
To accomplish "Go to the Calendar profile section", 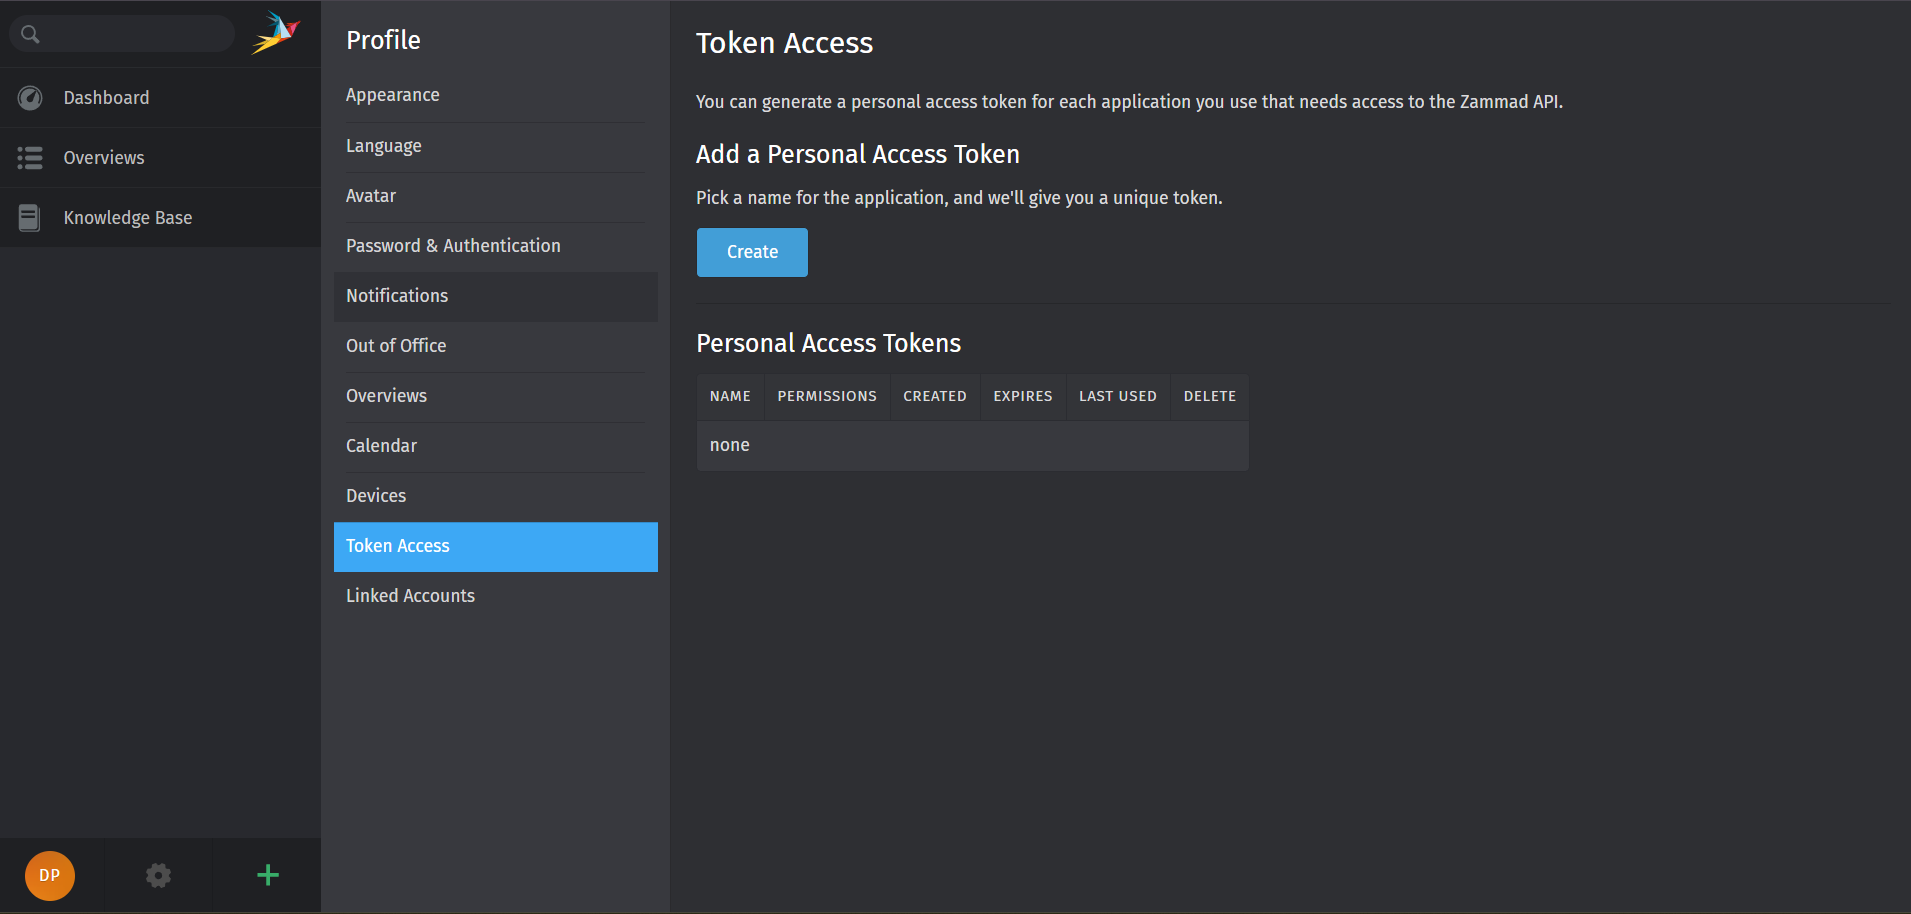I will tap(381, 445).
